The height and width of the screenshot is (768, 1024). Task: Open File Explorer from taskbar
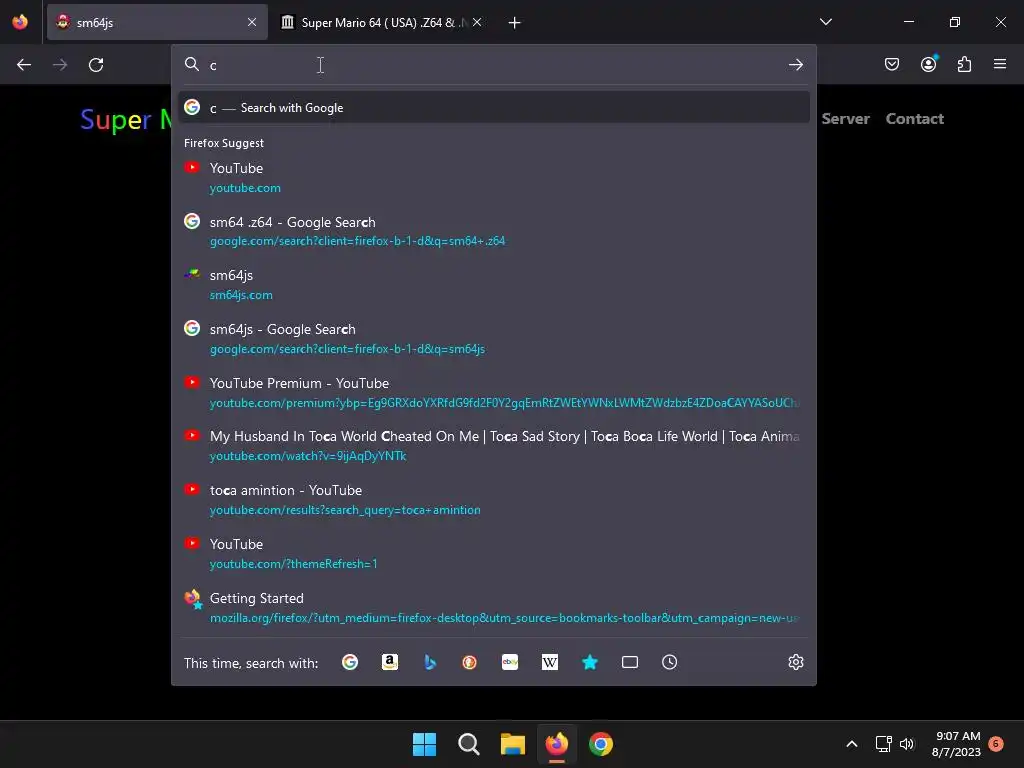click(x=513, y=744)
